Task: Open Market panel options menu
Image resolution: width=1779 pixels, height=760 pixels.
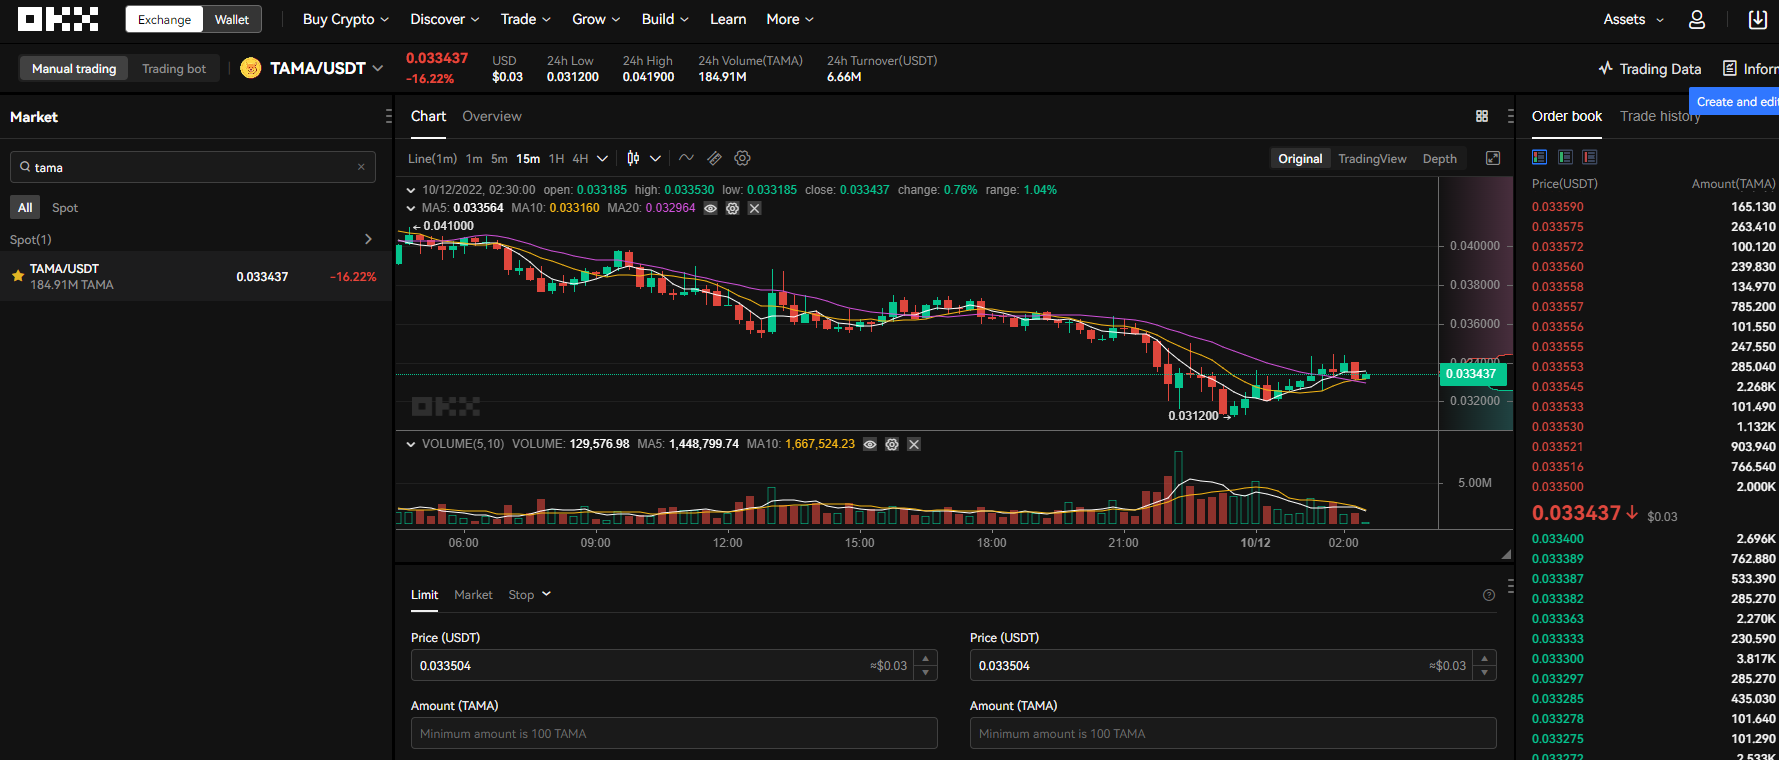Action: [x=388, y=117]
